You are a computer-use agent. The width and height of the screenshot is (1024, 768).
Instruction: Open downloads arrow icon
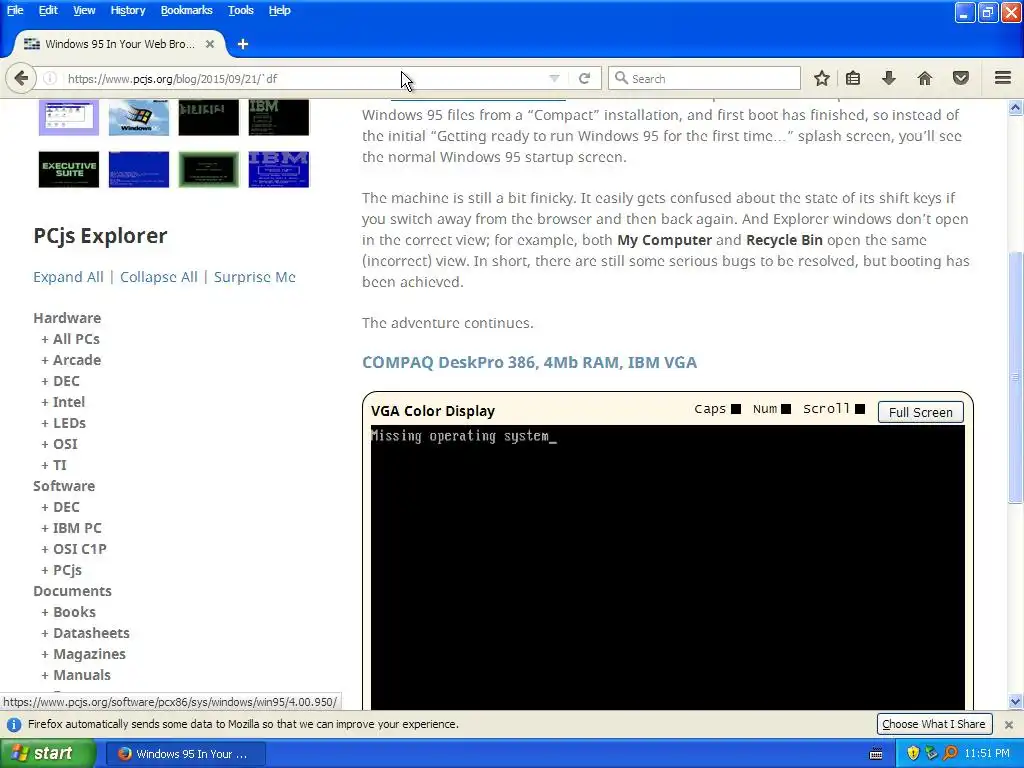[888, 78]
